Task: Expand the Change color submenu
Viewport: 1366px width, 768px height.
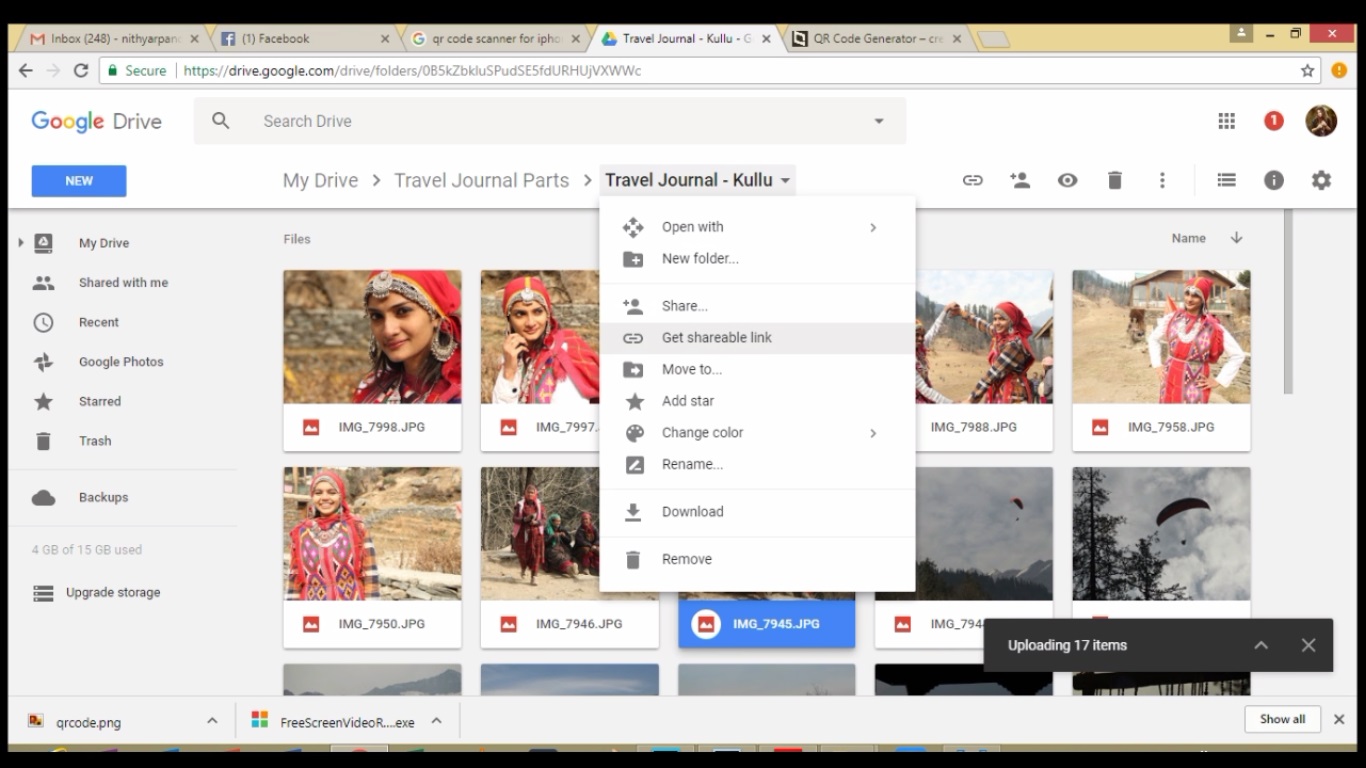Action: (x=757, y=433)
